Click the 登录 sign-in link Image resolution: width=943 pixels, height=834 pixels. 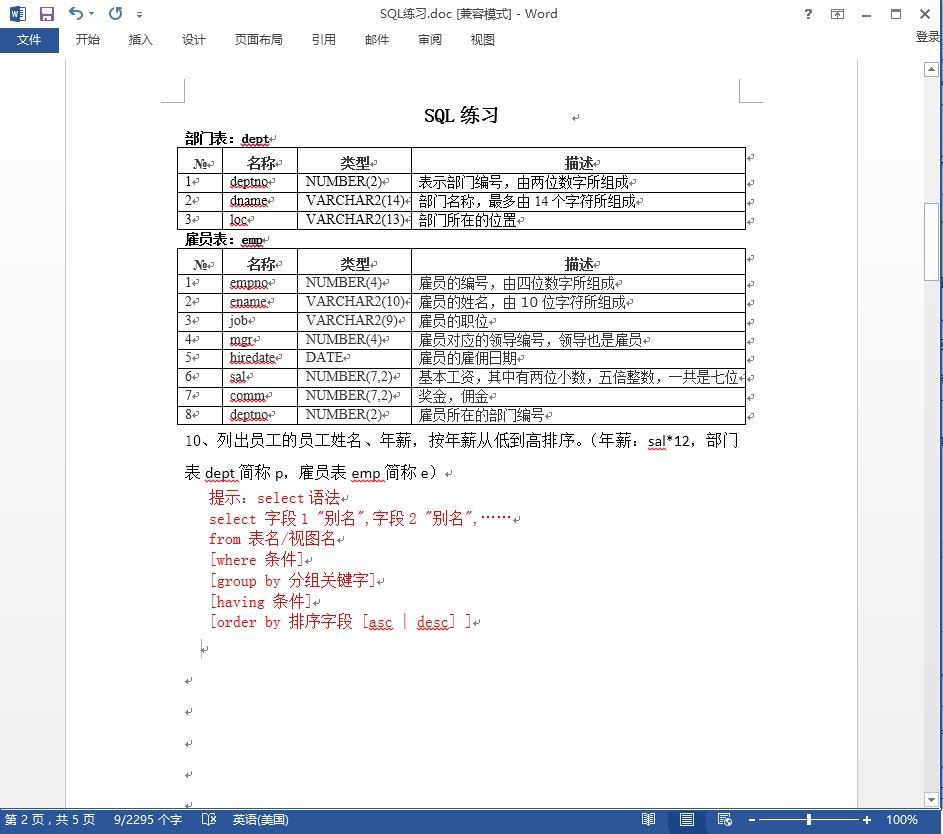[x=928, y=37]
